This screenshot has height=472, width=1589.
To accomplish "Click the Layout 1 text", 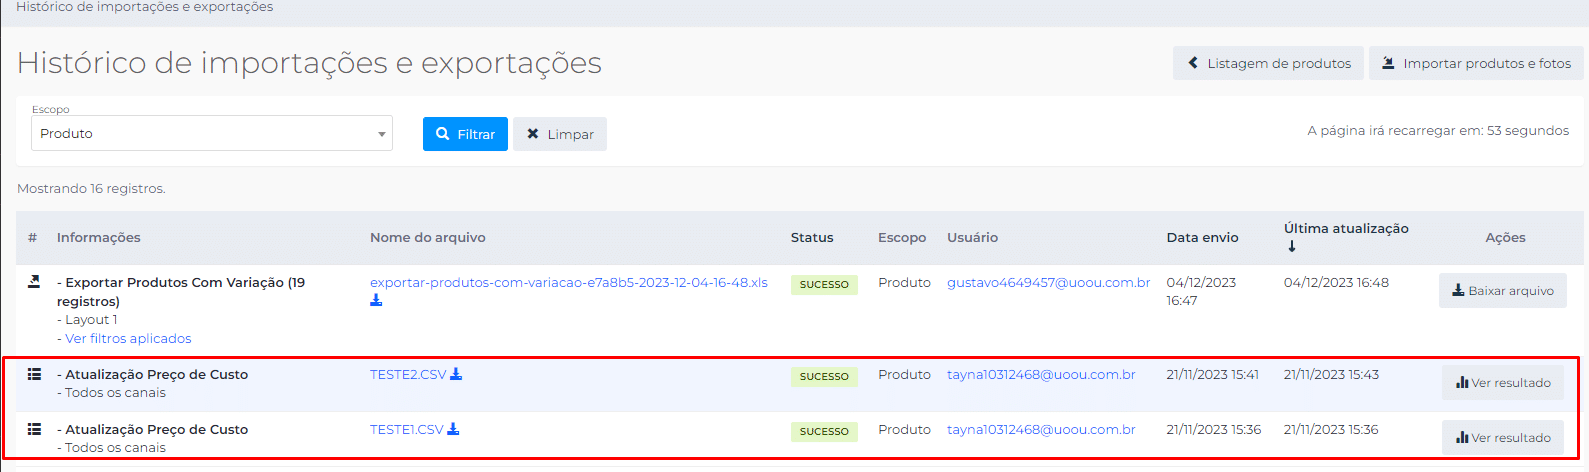I will coord(91,320).
